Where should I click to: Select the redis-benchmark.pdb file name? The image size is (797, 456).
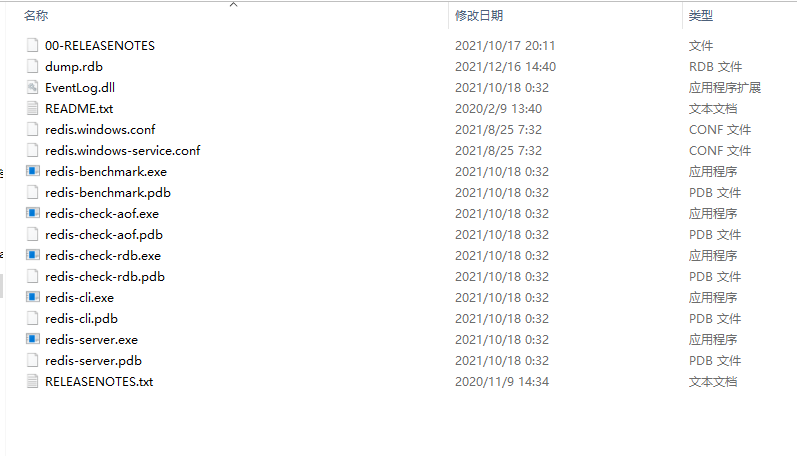(108, 193)
